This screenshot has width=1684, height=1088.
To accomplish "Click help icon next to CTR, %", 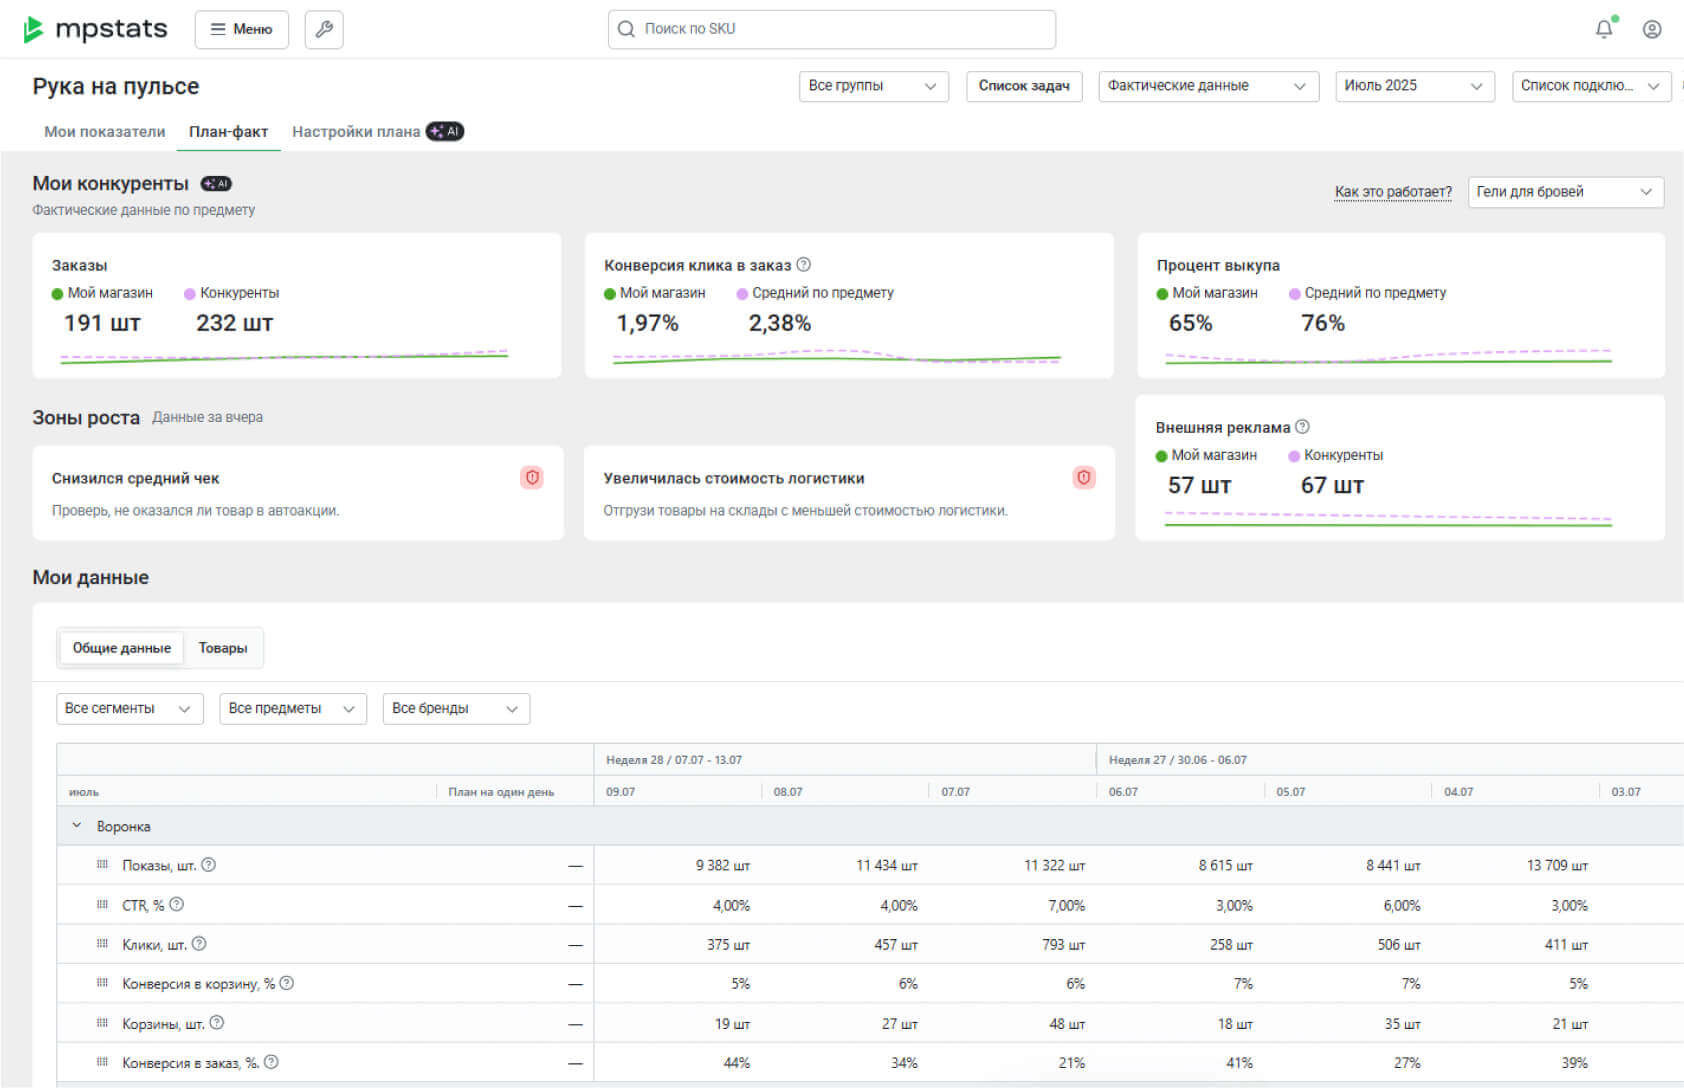I will 177,905.
